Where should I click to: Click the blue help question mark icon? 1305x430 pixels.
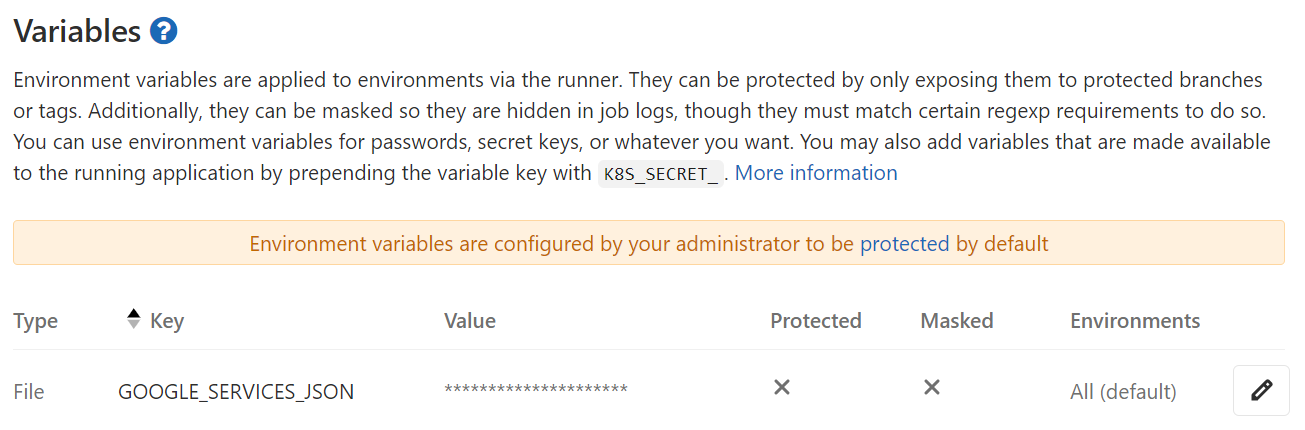click(x=164, y=31)
